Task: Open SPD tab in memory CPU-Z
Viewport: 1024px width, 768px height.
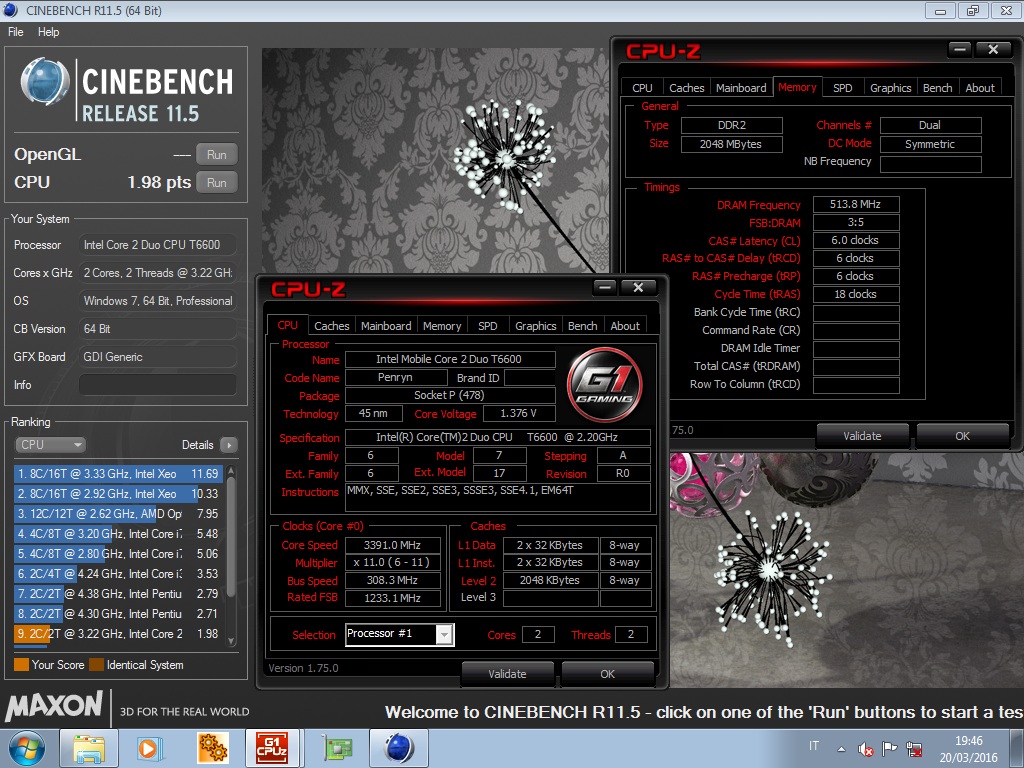Action: coord(842,88)
